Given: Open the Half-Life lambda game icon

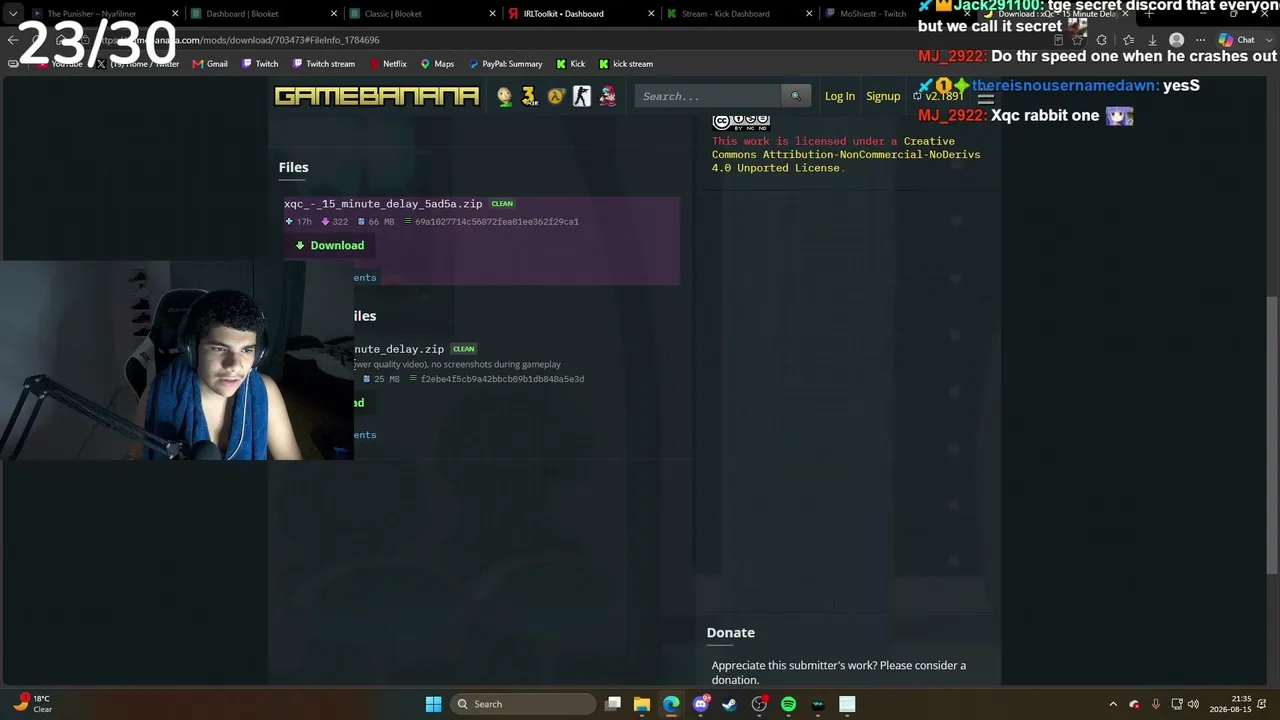Looking at the screenshot, I should point(556,96).
